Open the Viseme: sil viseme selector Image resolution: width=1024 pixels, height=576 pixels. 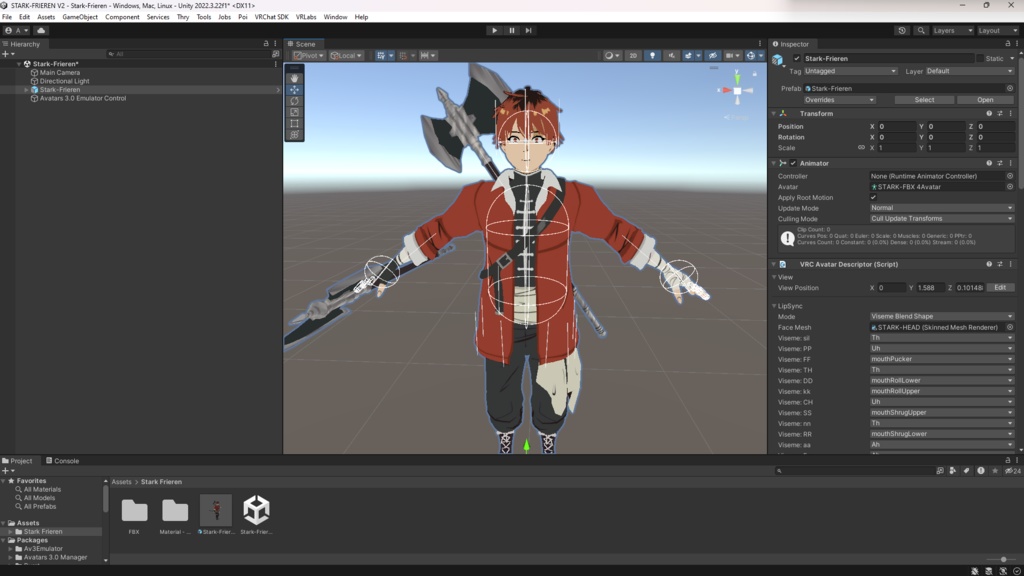click(x=940, y=340)
